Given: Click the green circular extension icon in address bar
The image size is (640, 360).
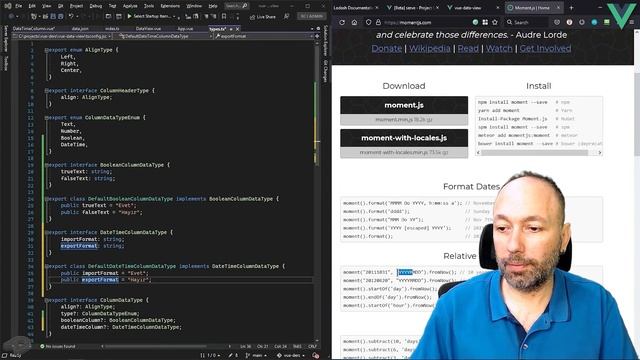Looking at the screenshot, I should click(x=475, y=22).
